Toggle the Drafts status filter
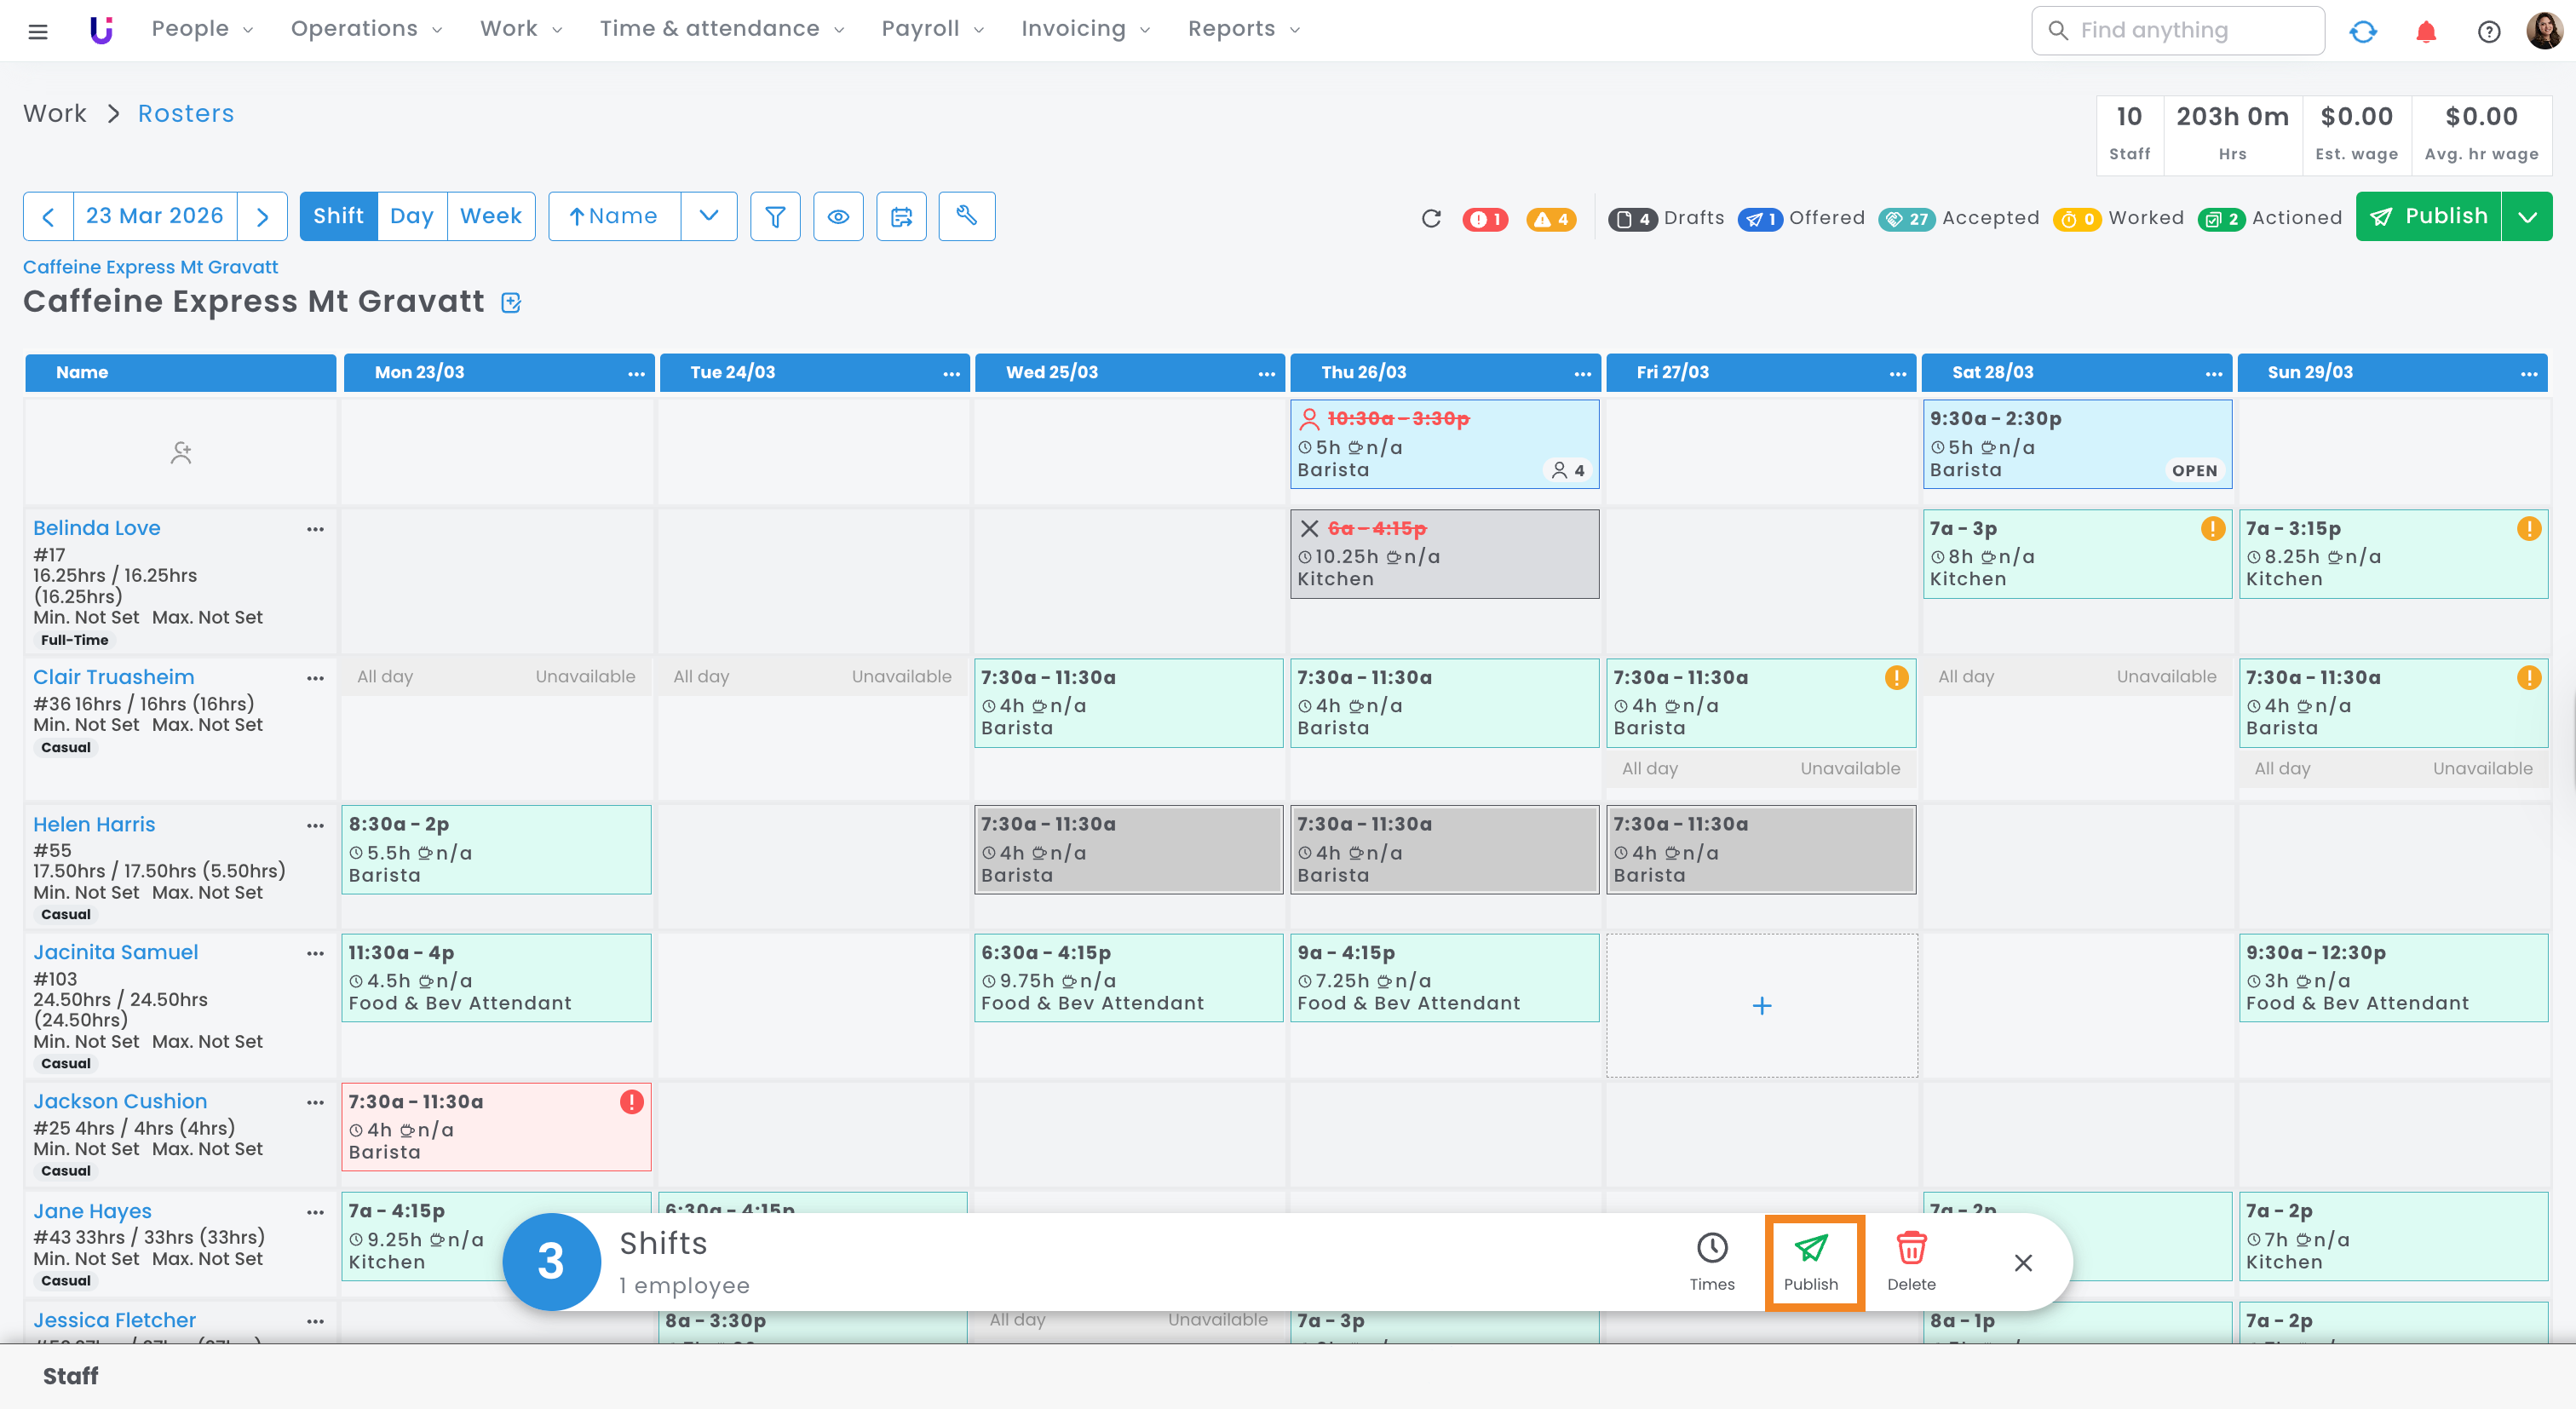 (x=1666, y=218)
